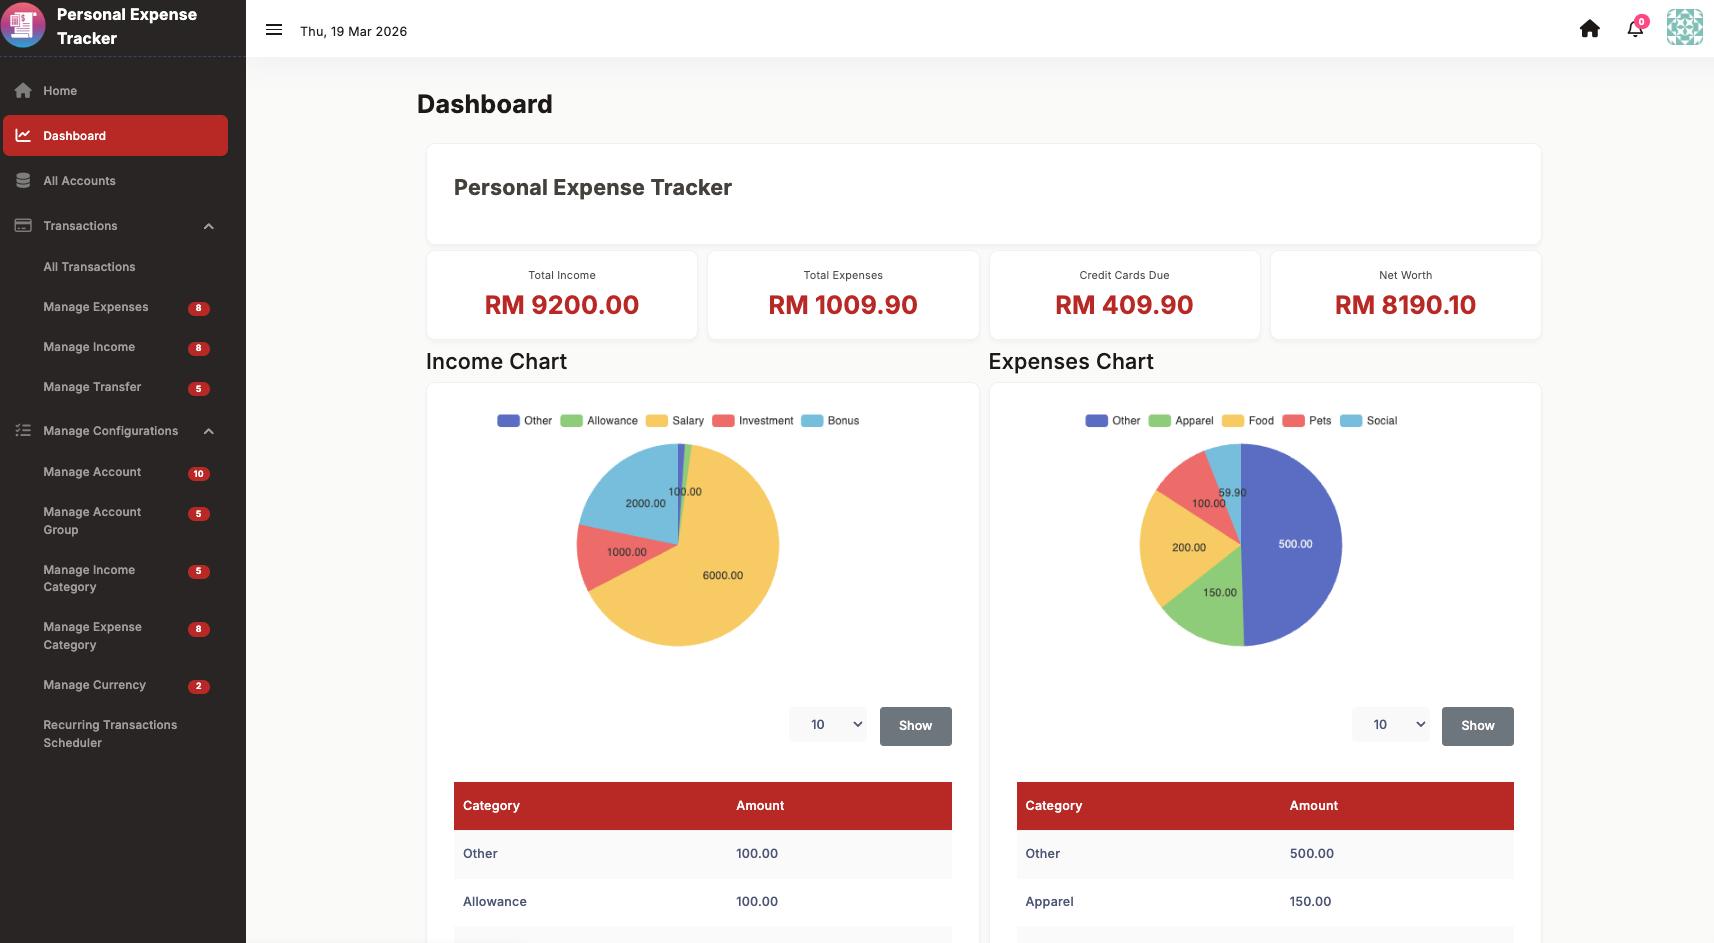
Task: Toggle Food legend in Expenses Chart
Action: click(x=1248, y=421)
